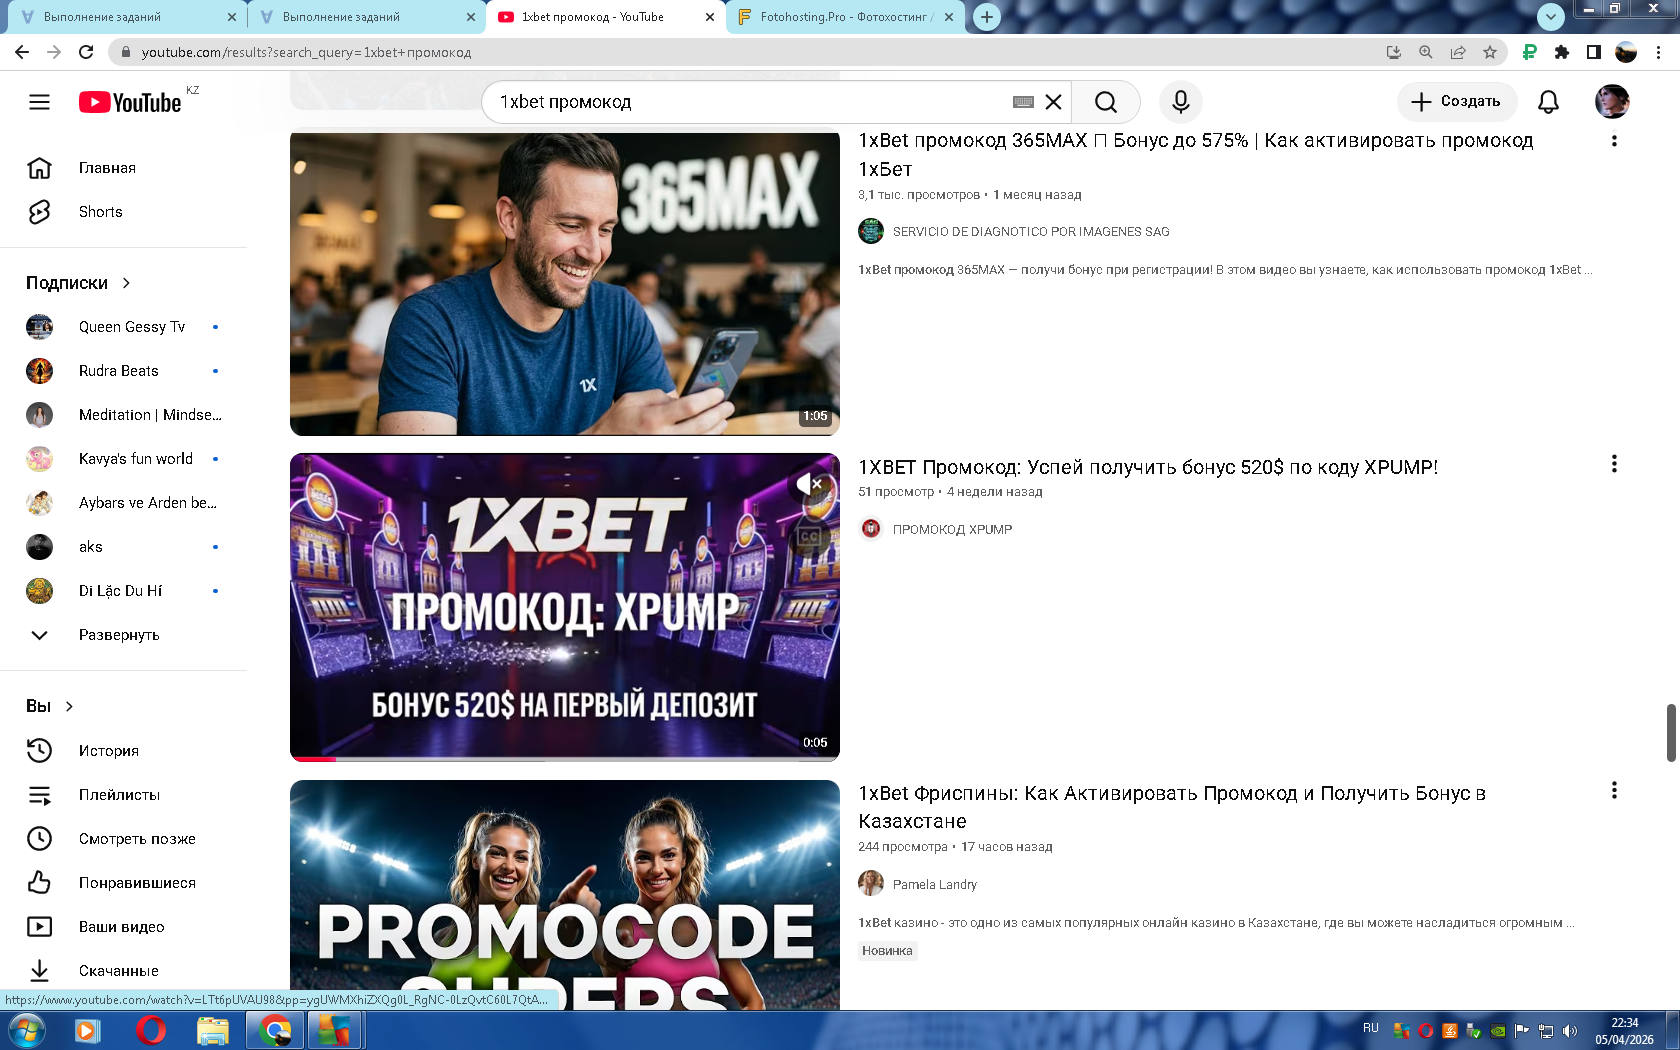Expand the Подписки section chevron
1680x1050 pixels.
pyautogui.click(x=126, y=283)
